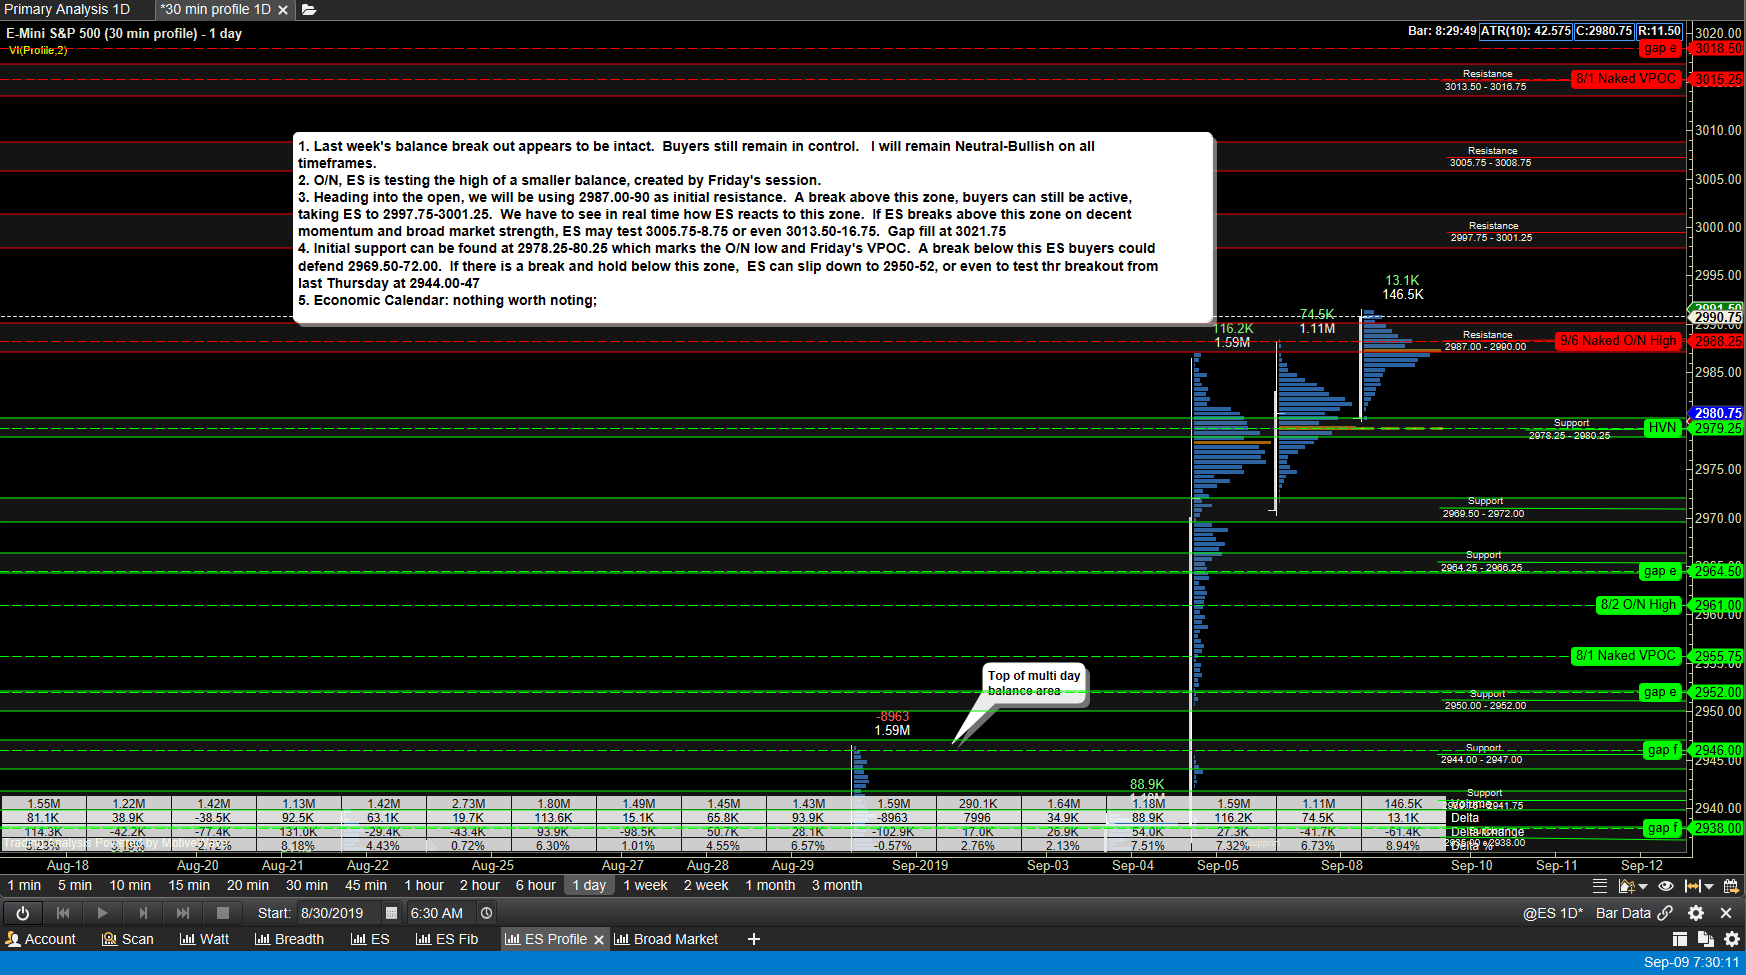1746x975 pixels.
Task: Open the page layout icon
Action: click(1680, 939)
